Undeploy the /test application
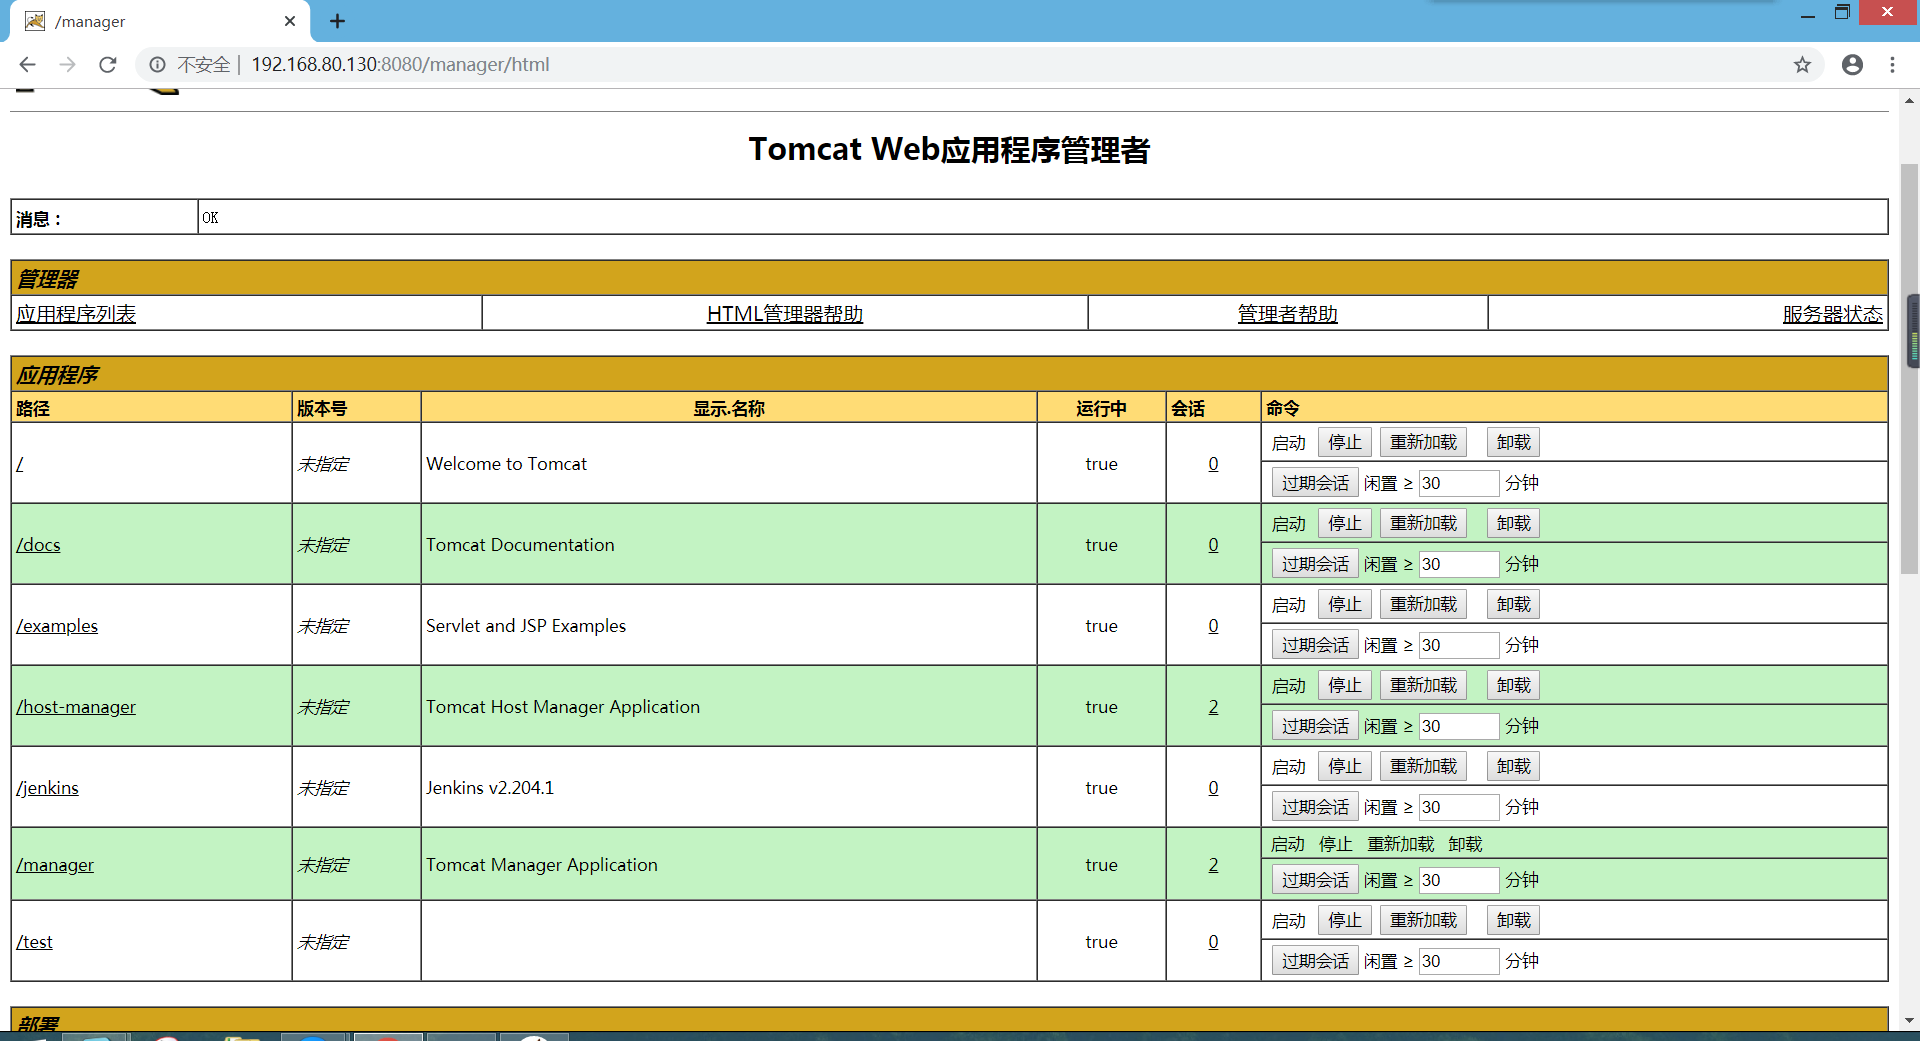This screenshot has height=1041, width=1920. click(1513, 920)
